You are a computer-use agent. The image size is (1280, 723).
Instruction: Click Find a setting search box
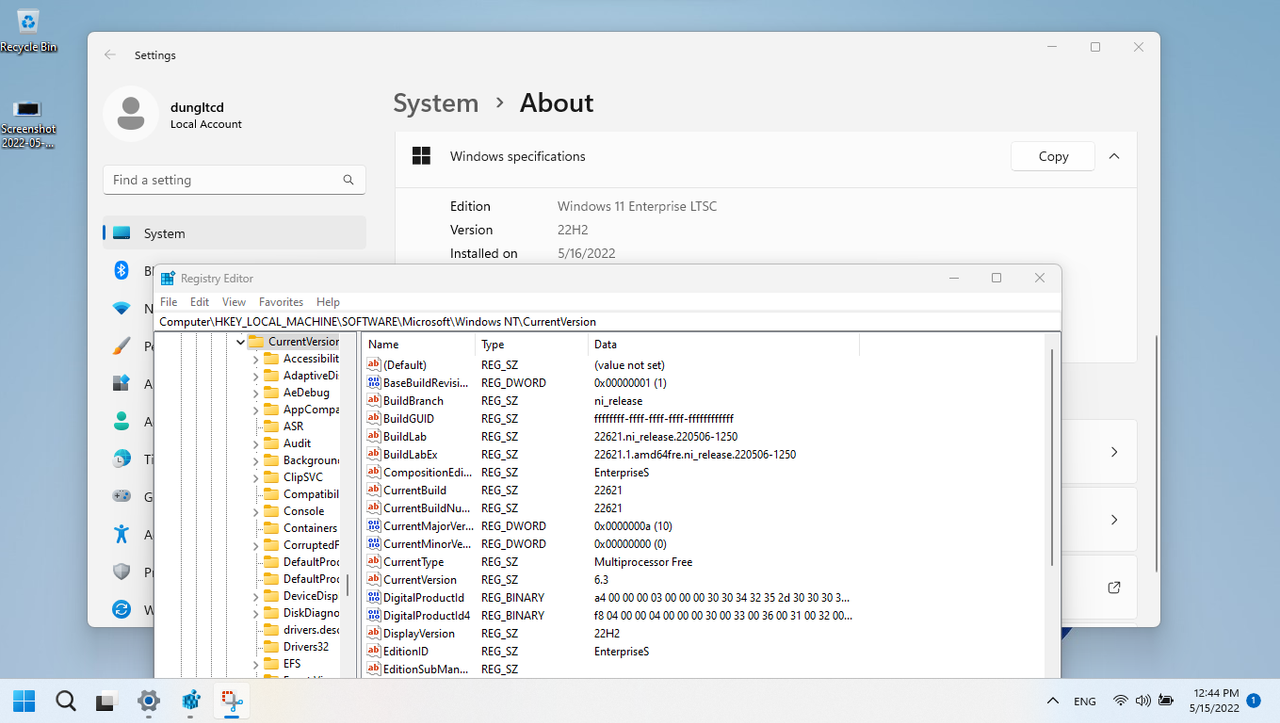[x=234, y=180]
